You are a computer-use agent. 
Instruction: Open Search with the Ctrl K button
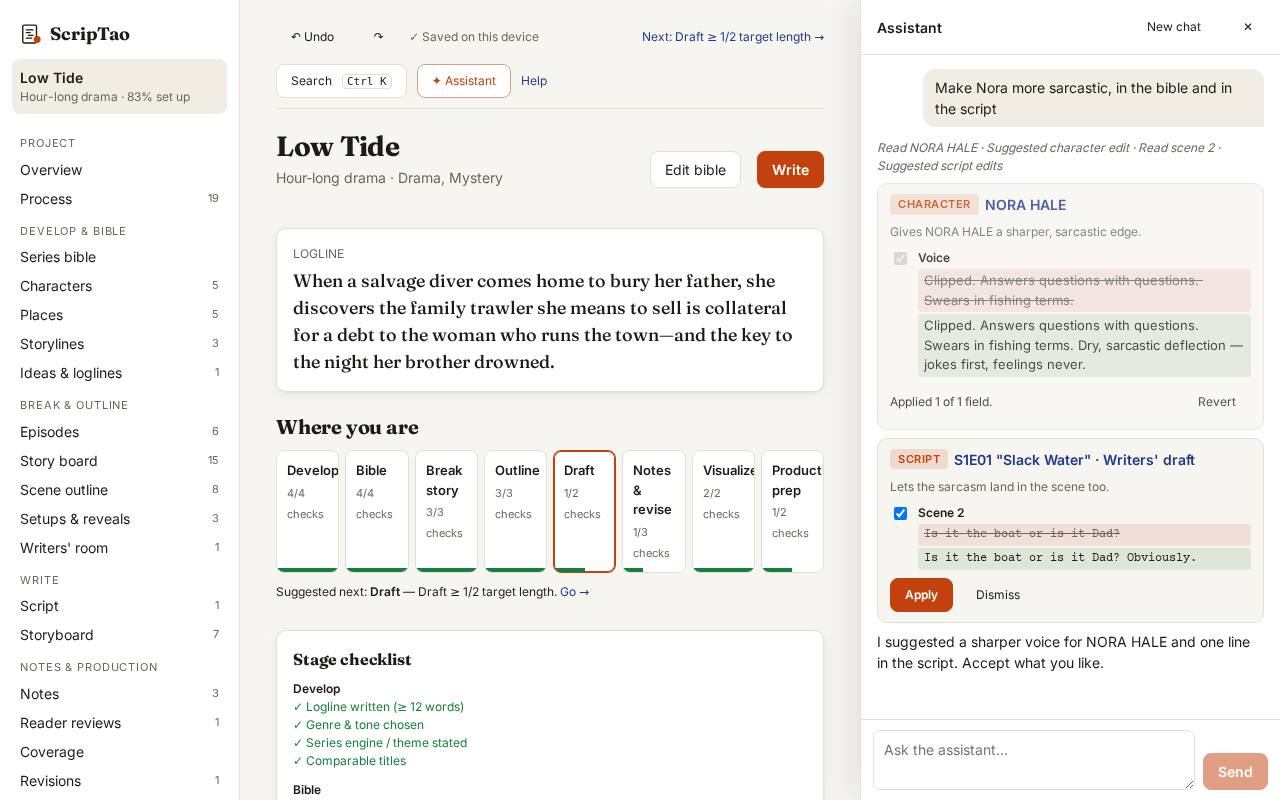341,81
